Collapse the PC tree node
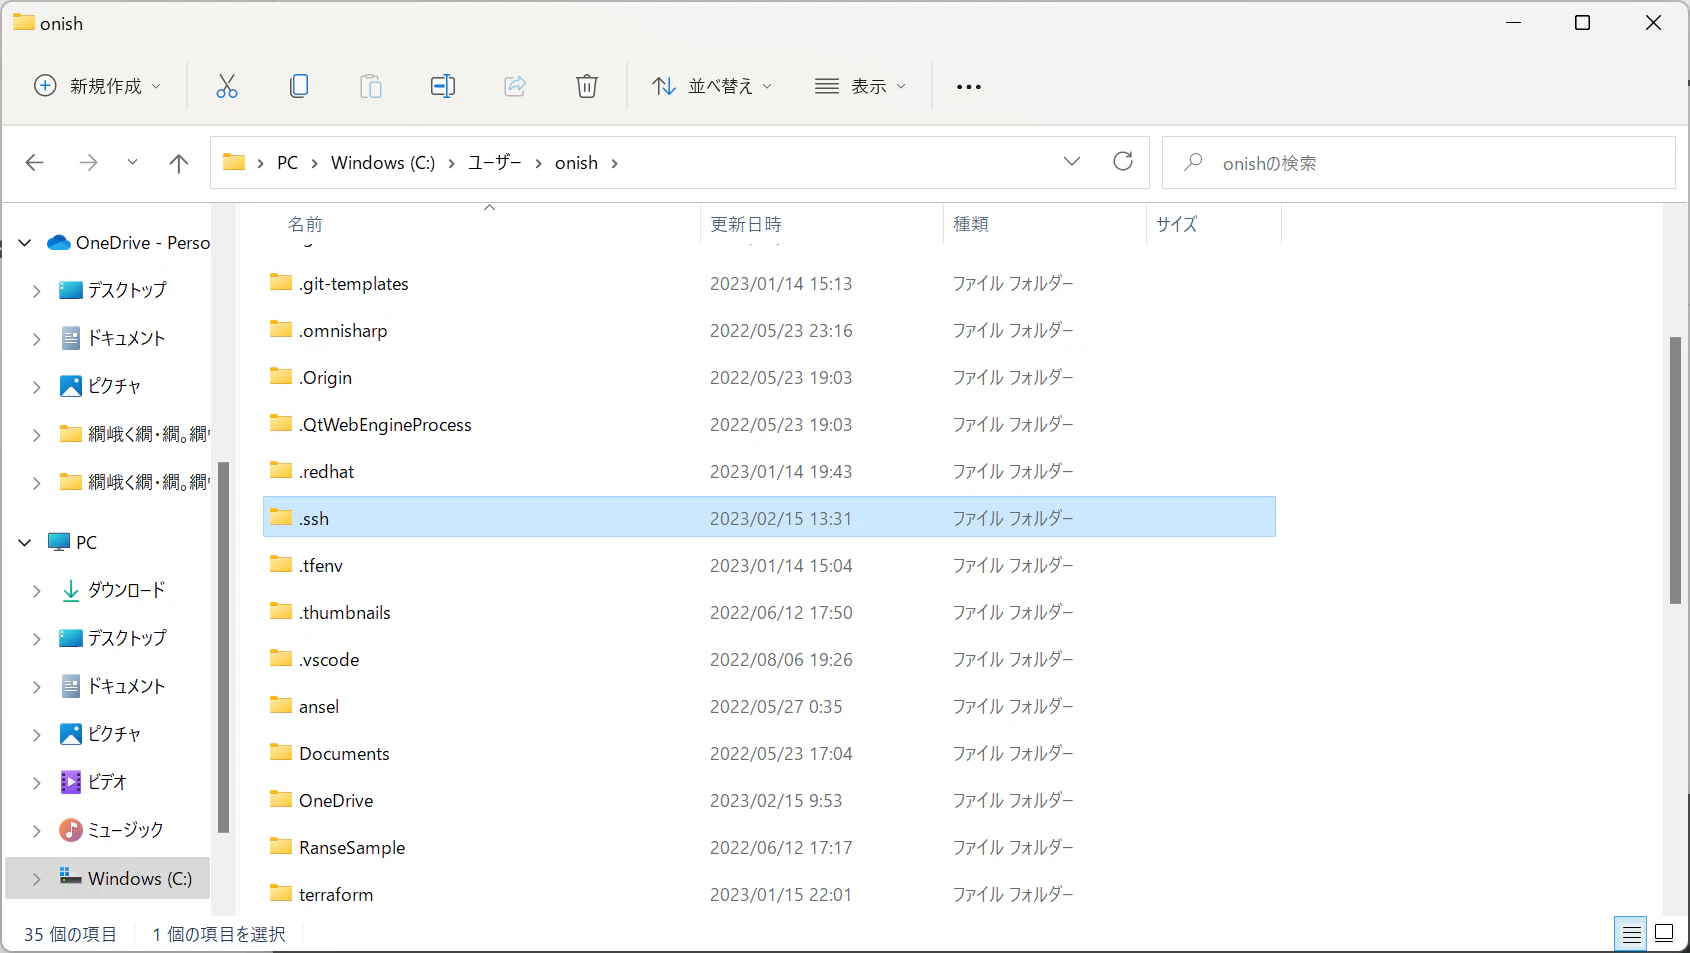Viewport: 1690px width, 953px height. 25,543
